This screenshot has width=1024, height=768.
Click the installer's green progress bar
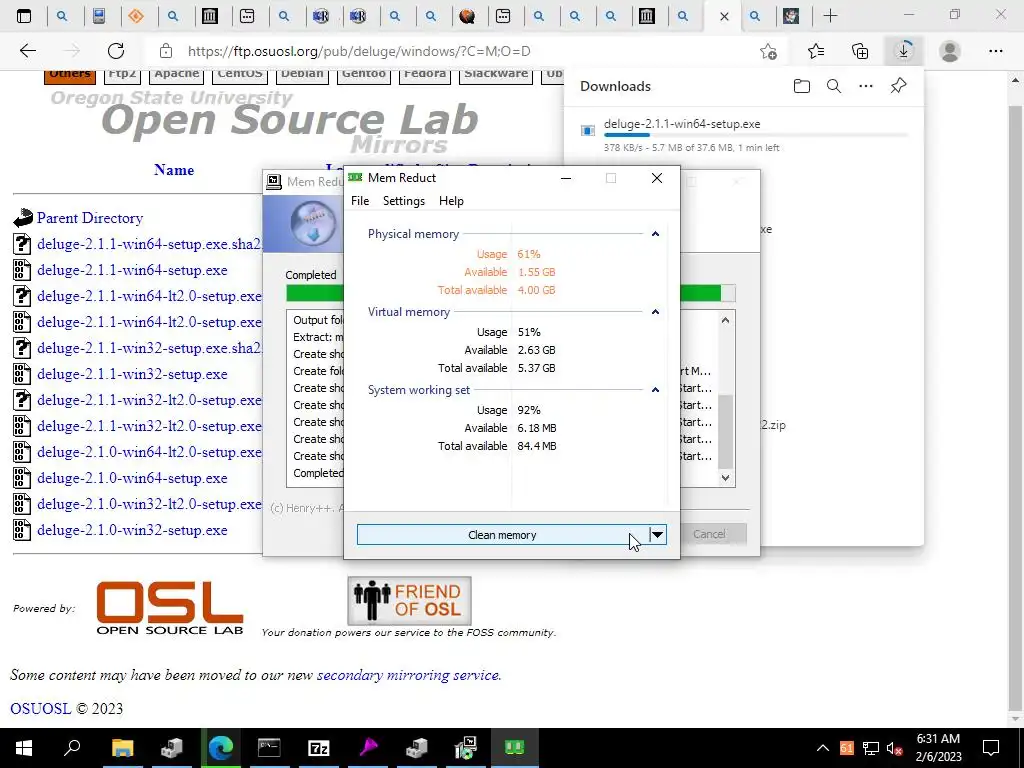tap(700, 293)
